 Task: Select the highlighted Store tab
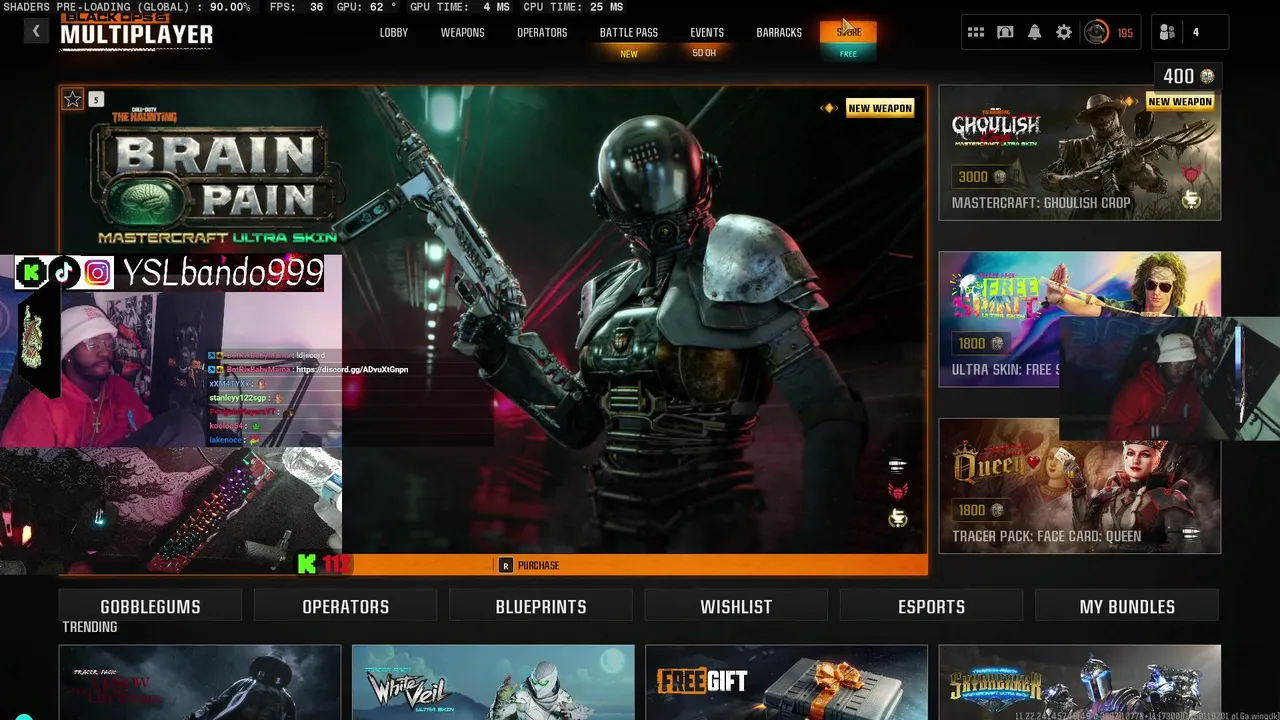(x=848, y=32)
